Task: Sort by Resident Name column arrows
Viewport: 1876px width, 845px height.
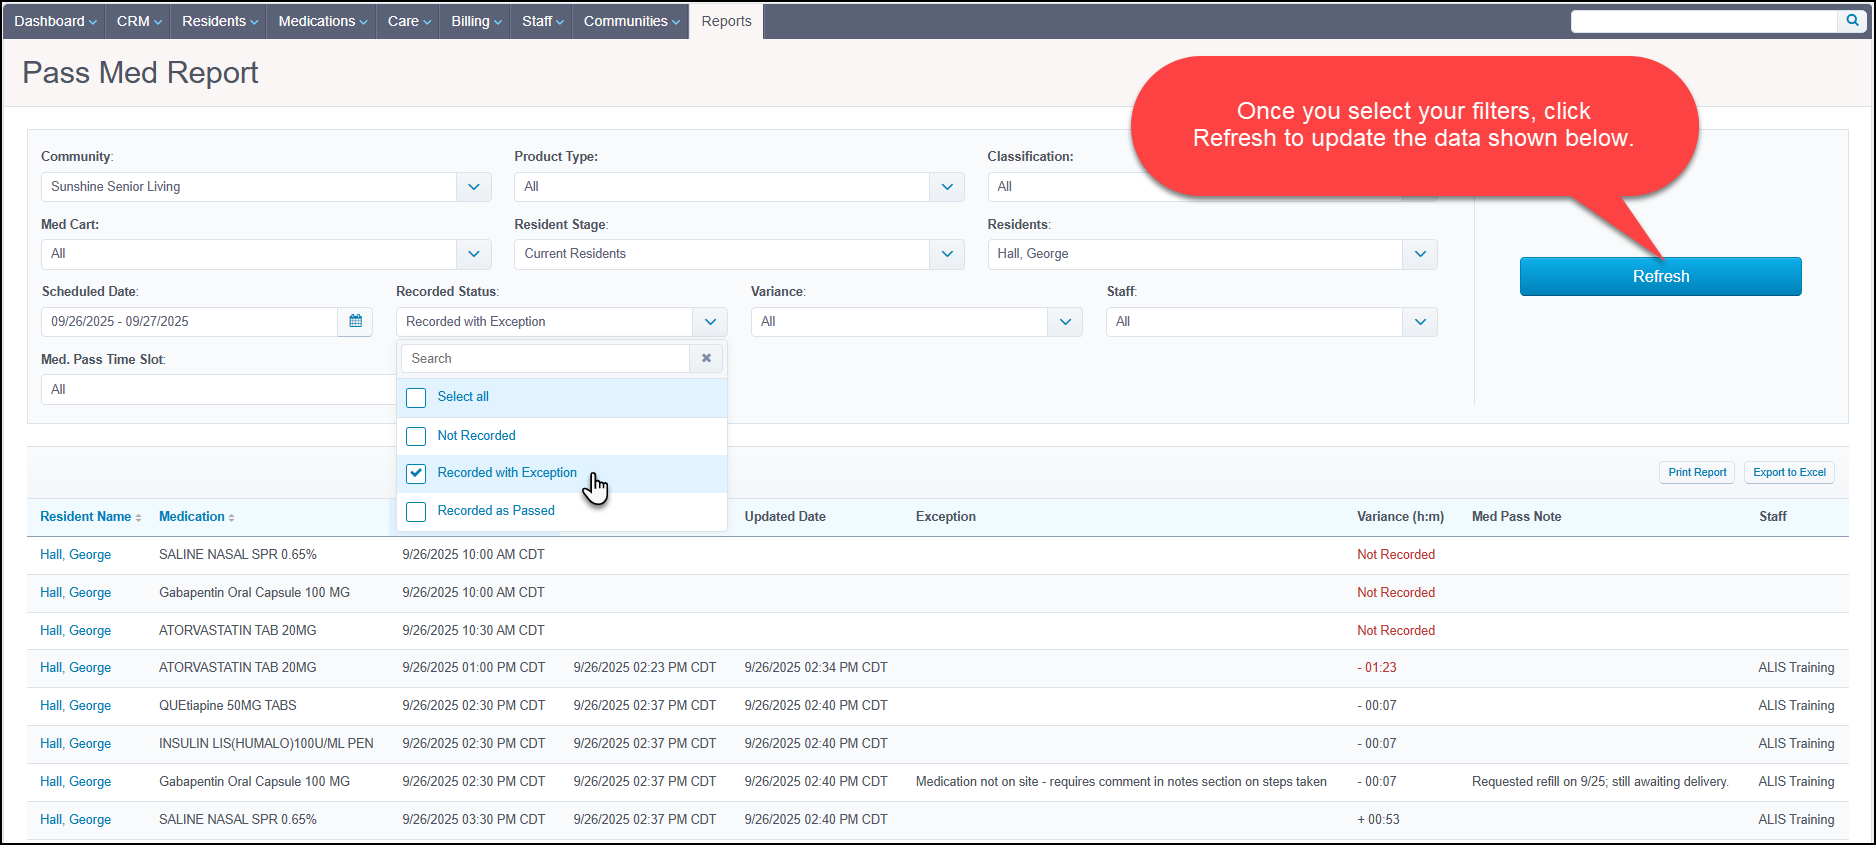Action: pos(138,518)
